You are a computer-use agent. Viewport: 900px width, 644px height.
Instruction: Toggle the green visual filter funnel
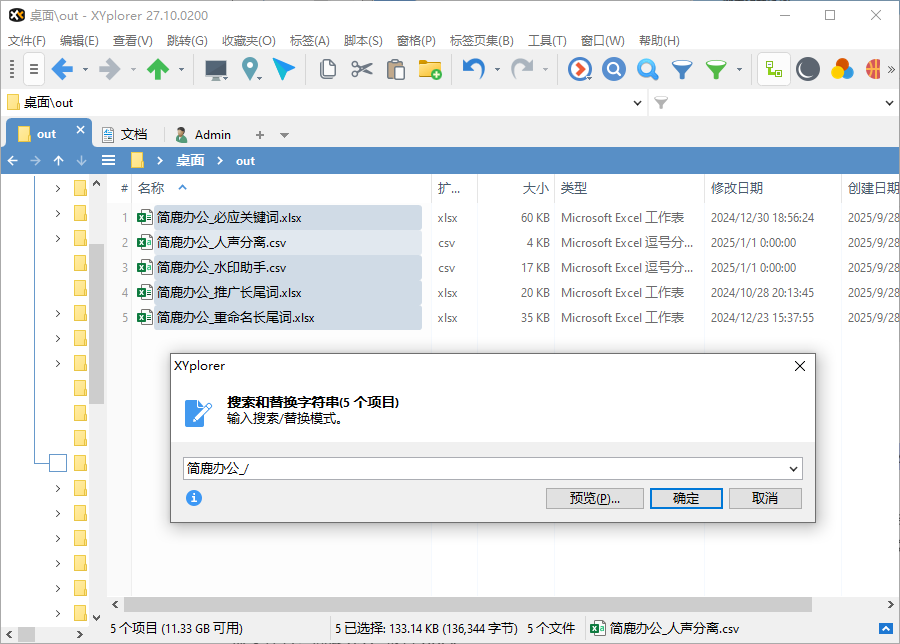coord(714,70)
